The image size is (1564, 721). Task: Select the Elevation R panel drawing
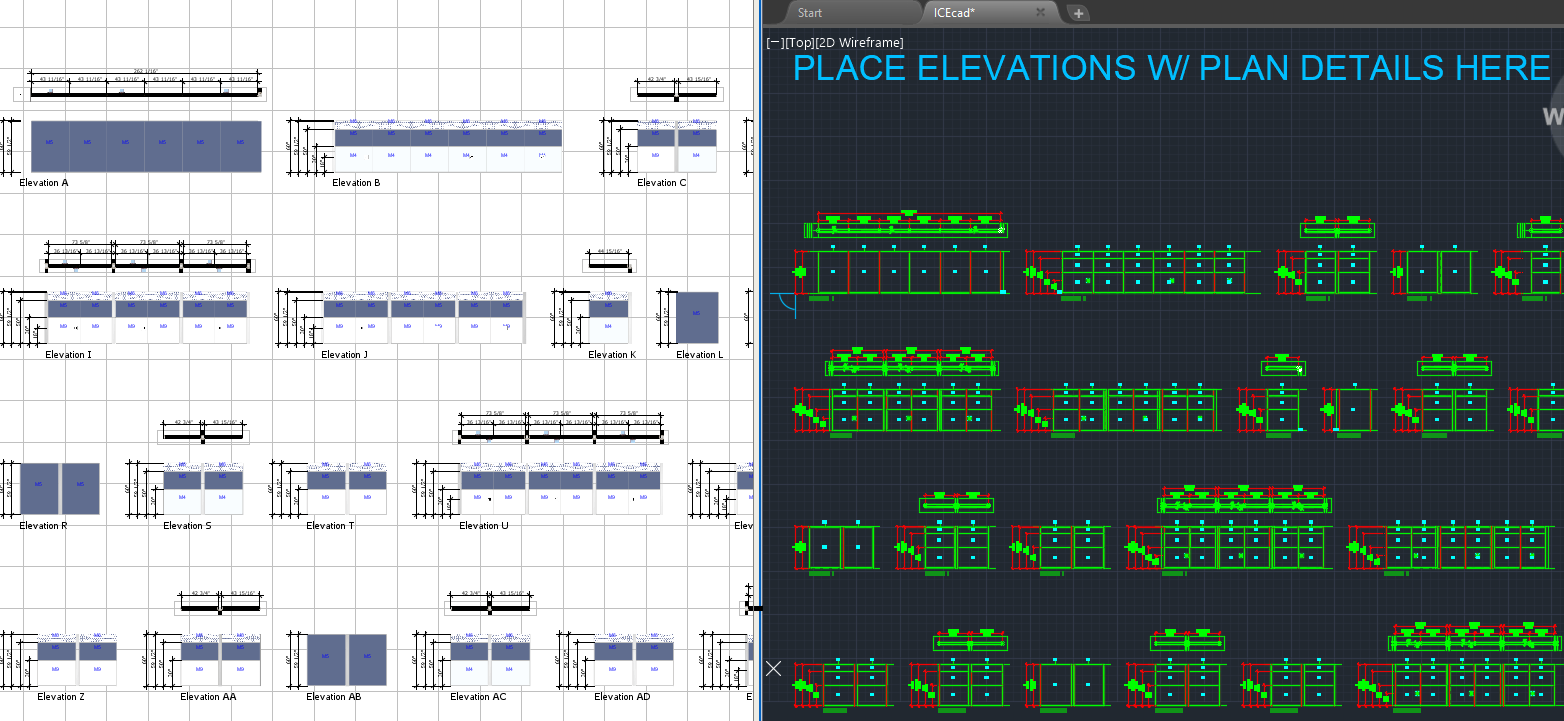tap(60, 488)
